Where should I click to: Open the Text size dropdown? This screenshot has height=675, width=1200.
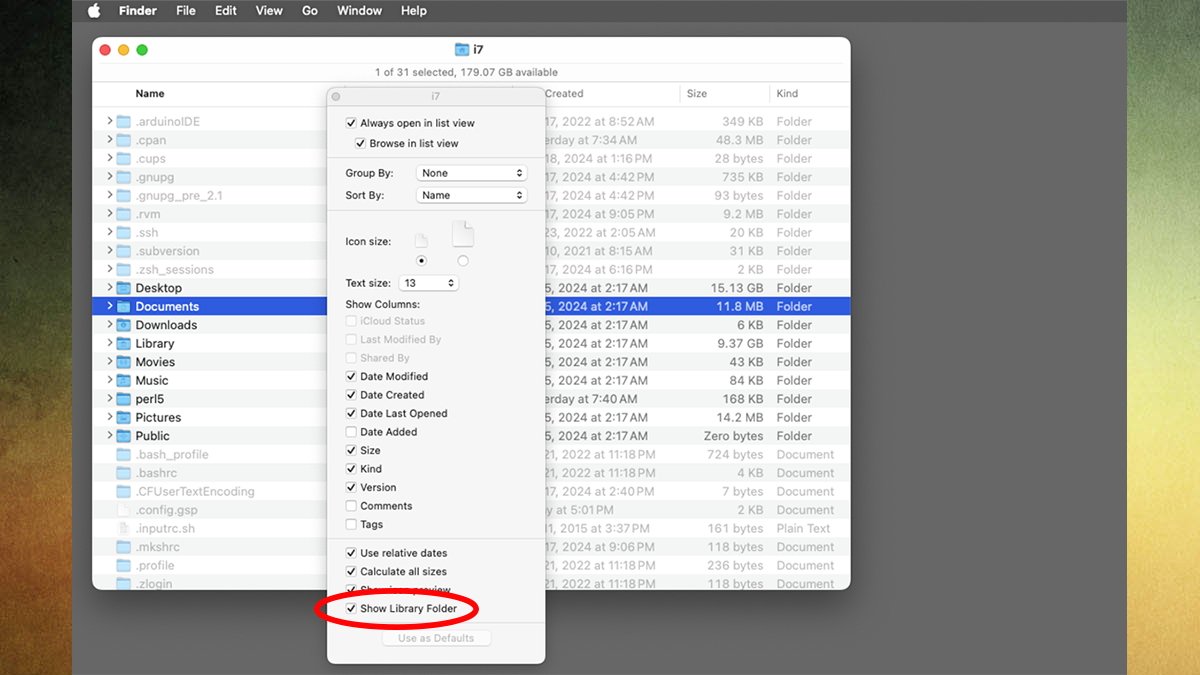click(428, 284)
